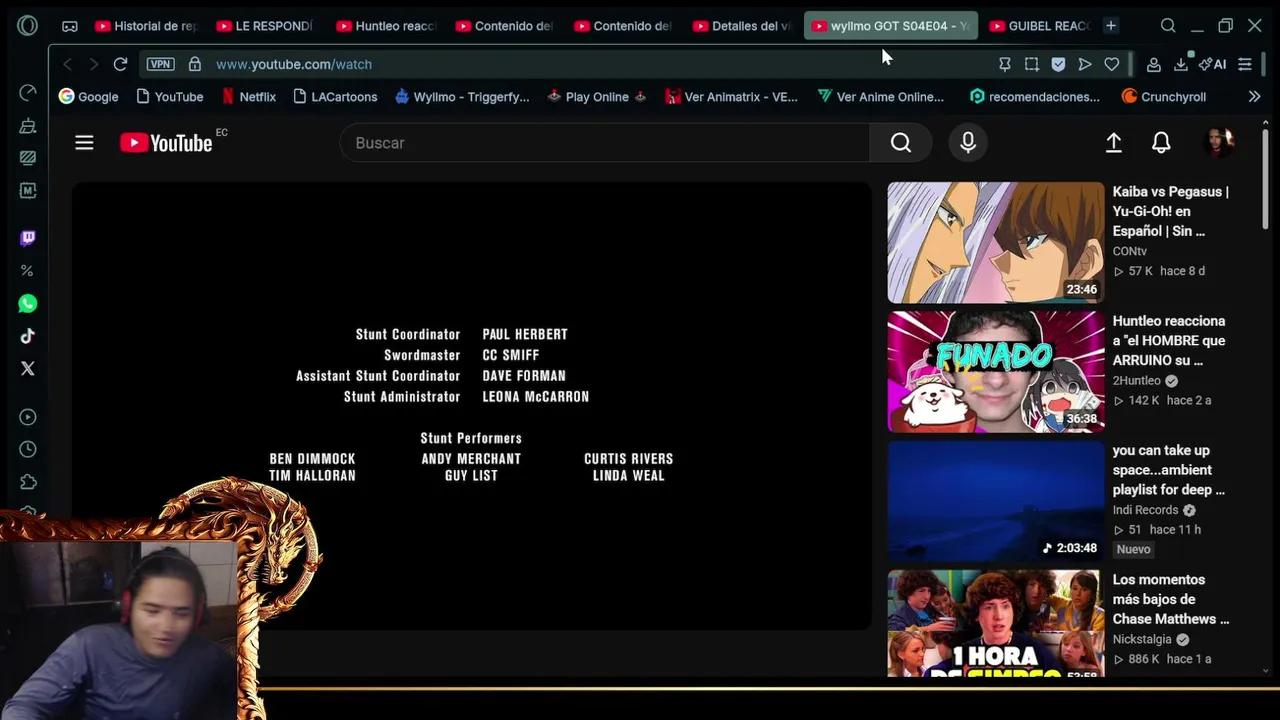1280x720 pixels.
Task: Toggle the VPN badge in address bar
Action: point(160,64)
